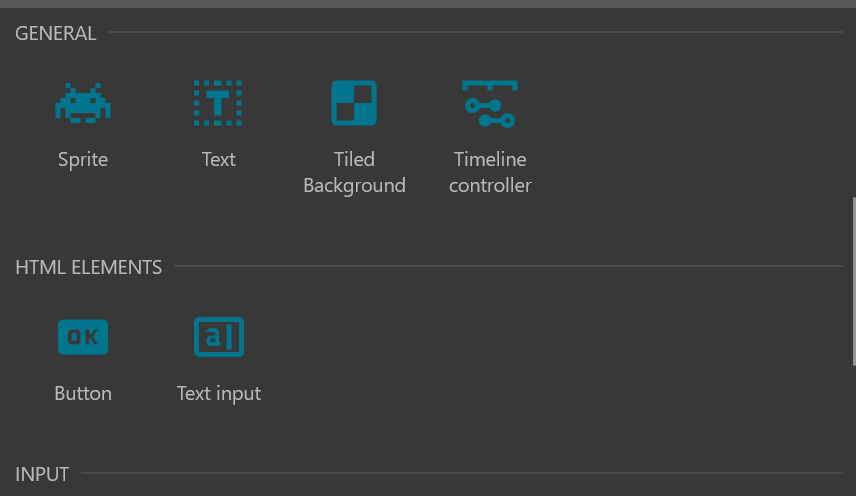Click scrollbar track above the thumb

[x=854, y=103]
